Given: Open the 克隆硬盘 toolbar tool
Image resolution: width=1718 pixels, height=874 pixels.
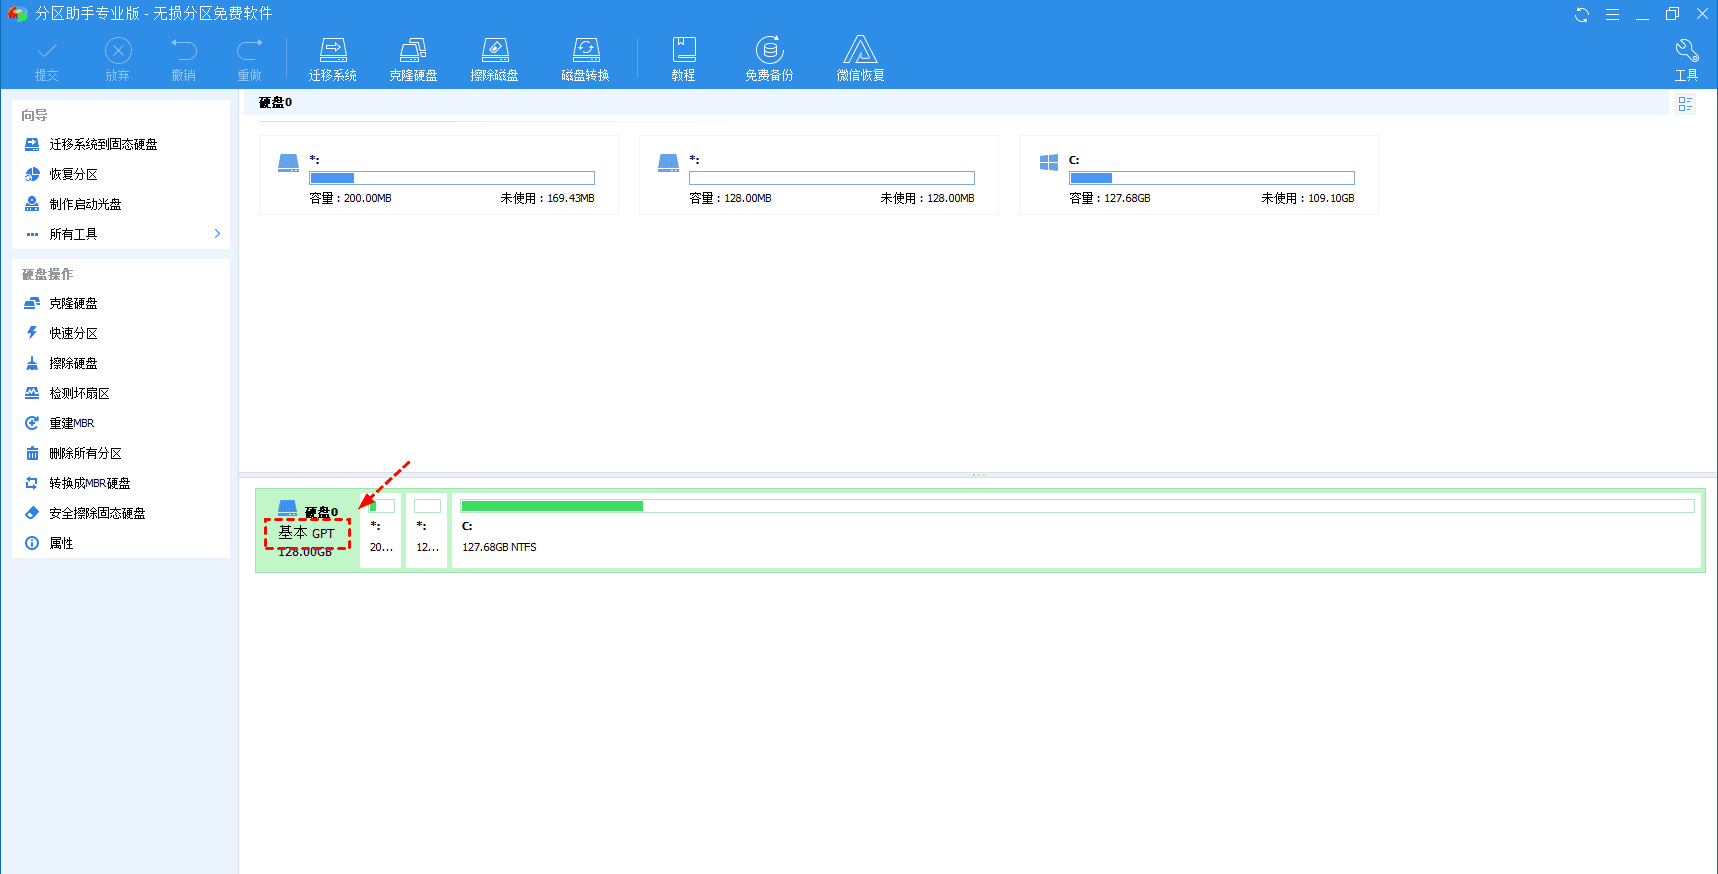Looking at the screenshot, I should tap(413, 60).
